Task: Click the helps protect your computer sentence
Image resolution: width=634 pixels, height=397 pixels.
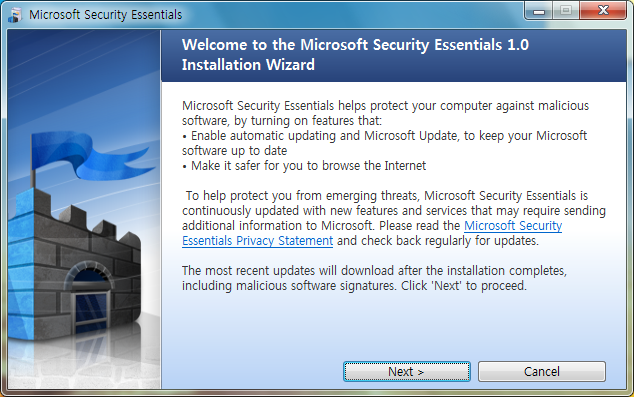Action: (385, 113)
